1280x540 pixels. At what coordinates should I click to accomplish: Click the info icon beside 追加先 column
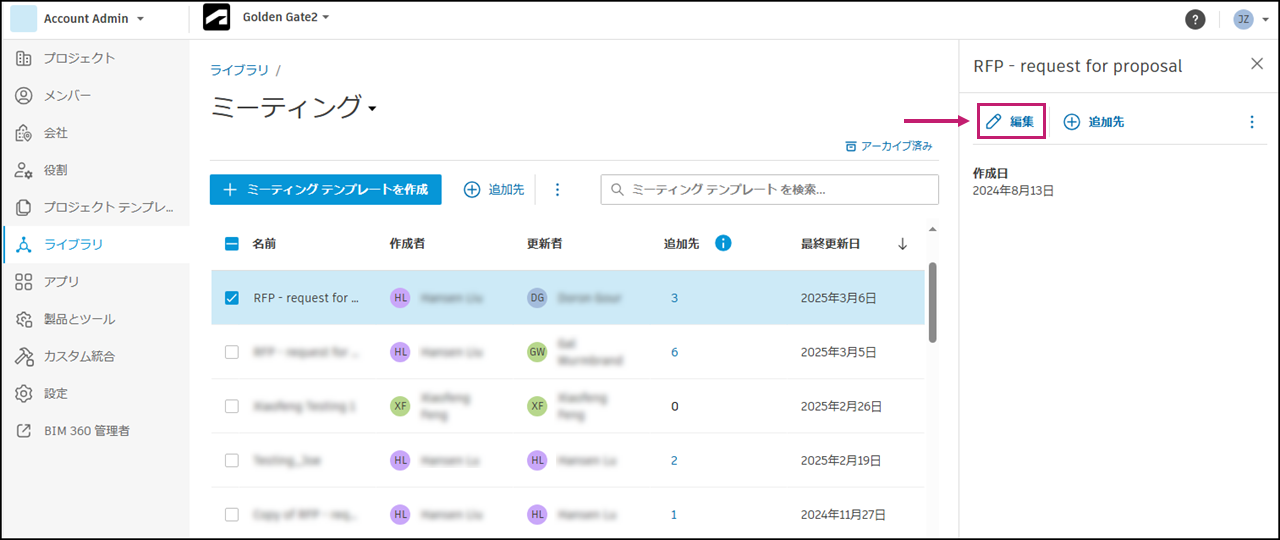point(723,243)
